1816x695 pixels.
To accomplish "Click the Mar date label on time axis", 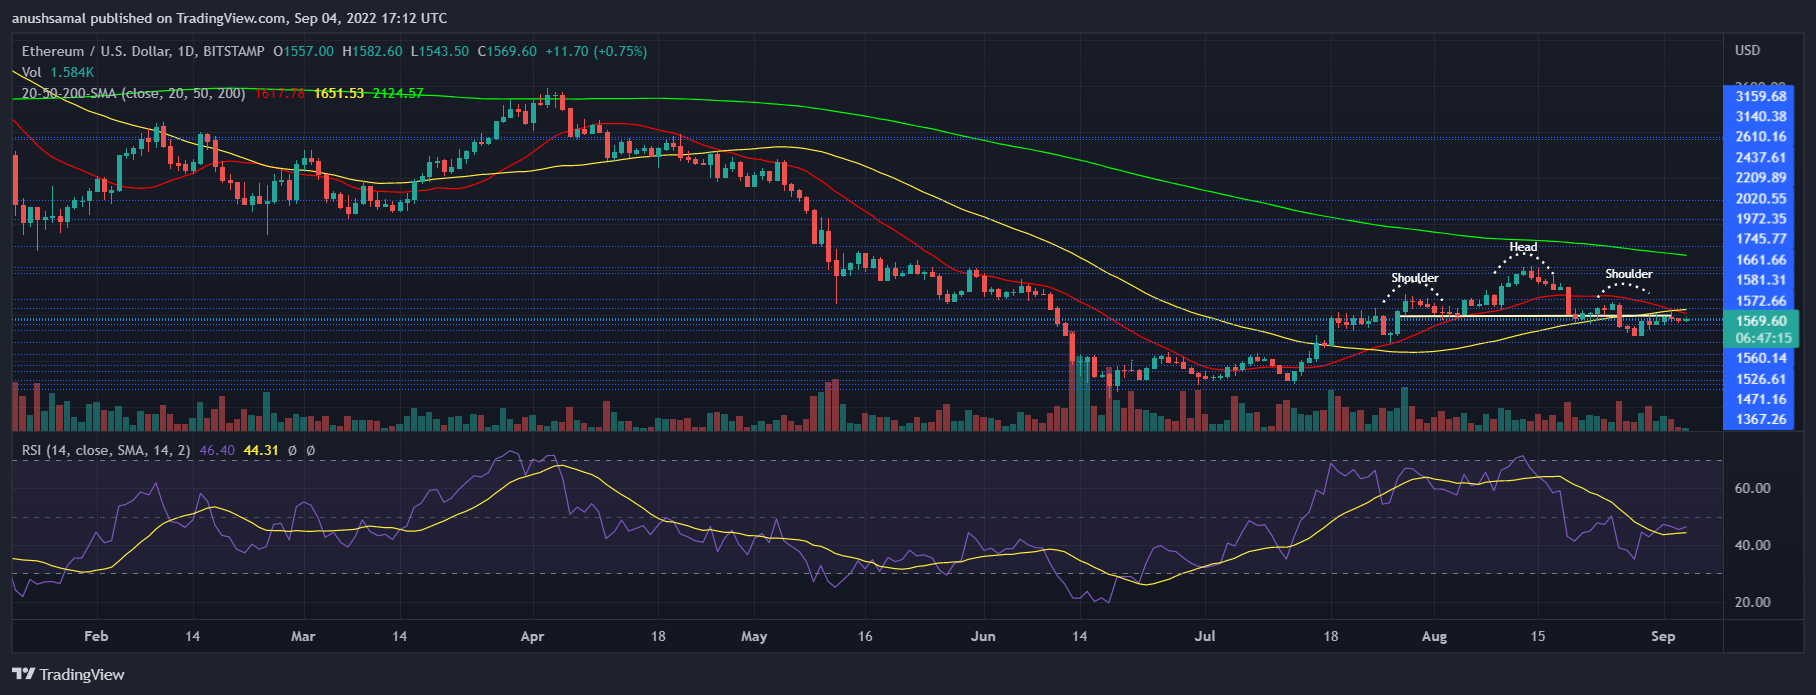I will 303,636.
